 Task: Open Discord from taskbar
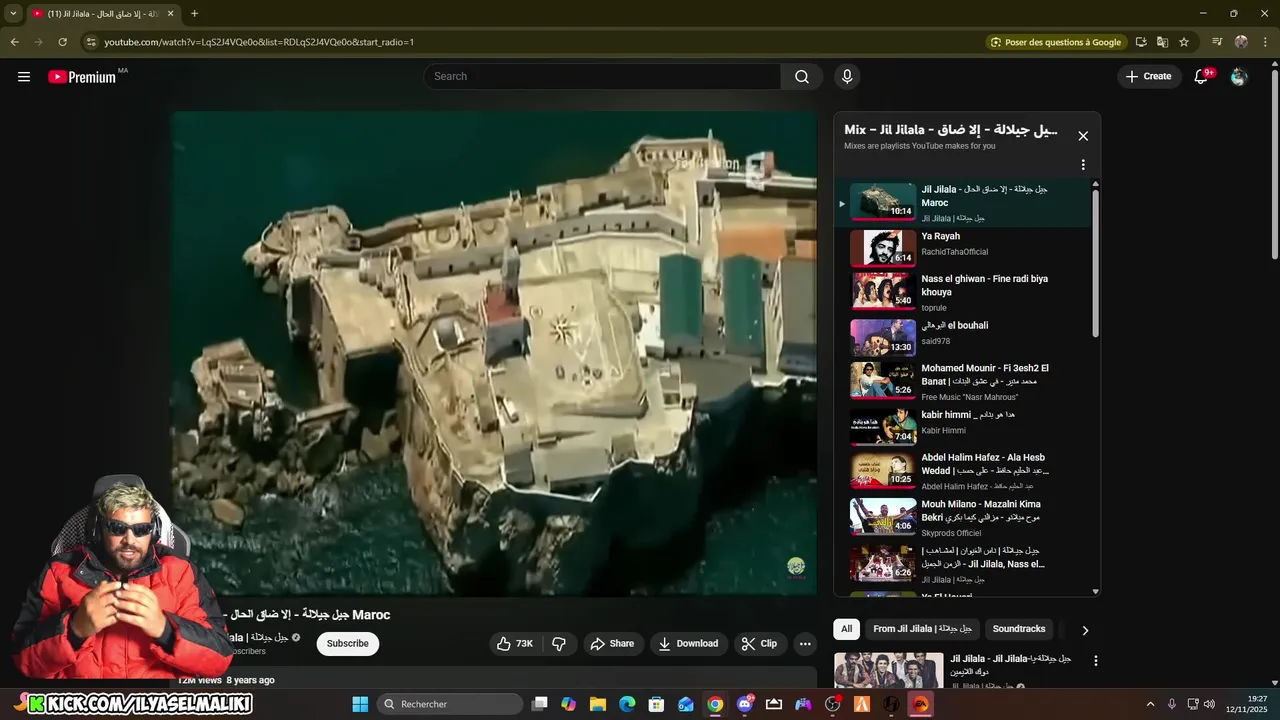744,704
